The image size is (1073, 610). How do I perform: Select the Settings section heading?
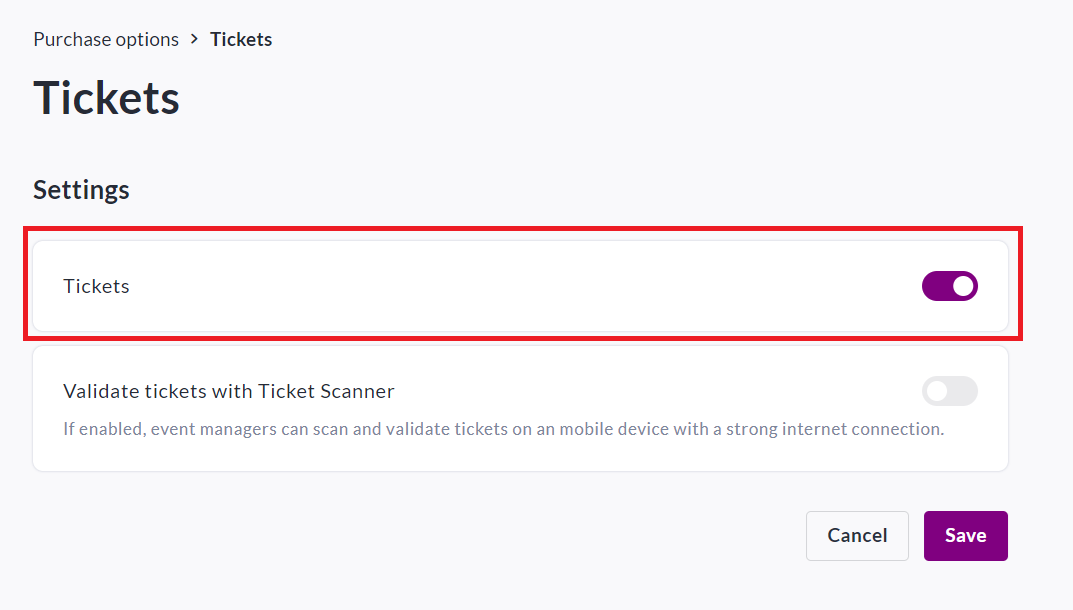pos(81,189)
